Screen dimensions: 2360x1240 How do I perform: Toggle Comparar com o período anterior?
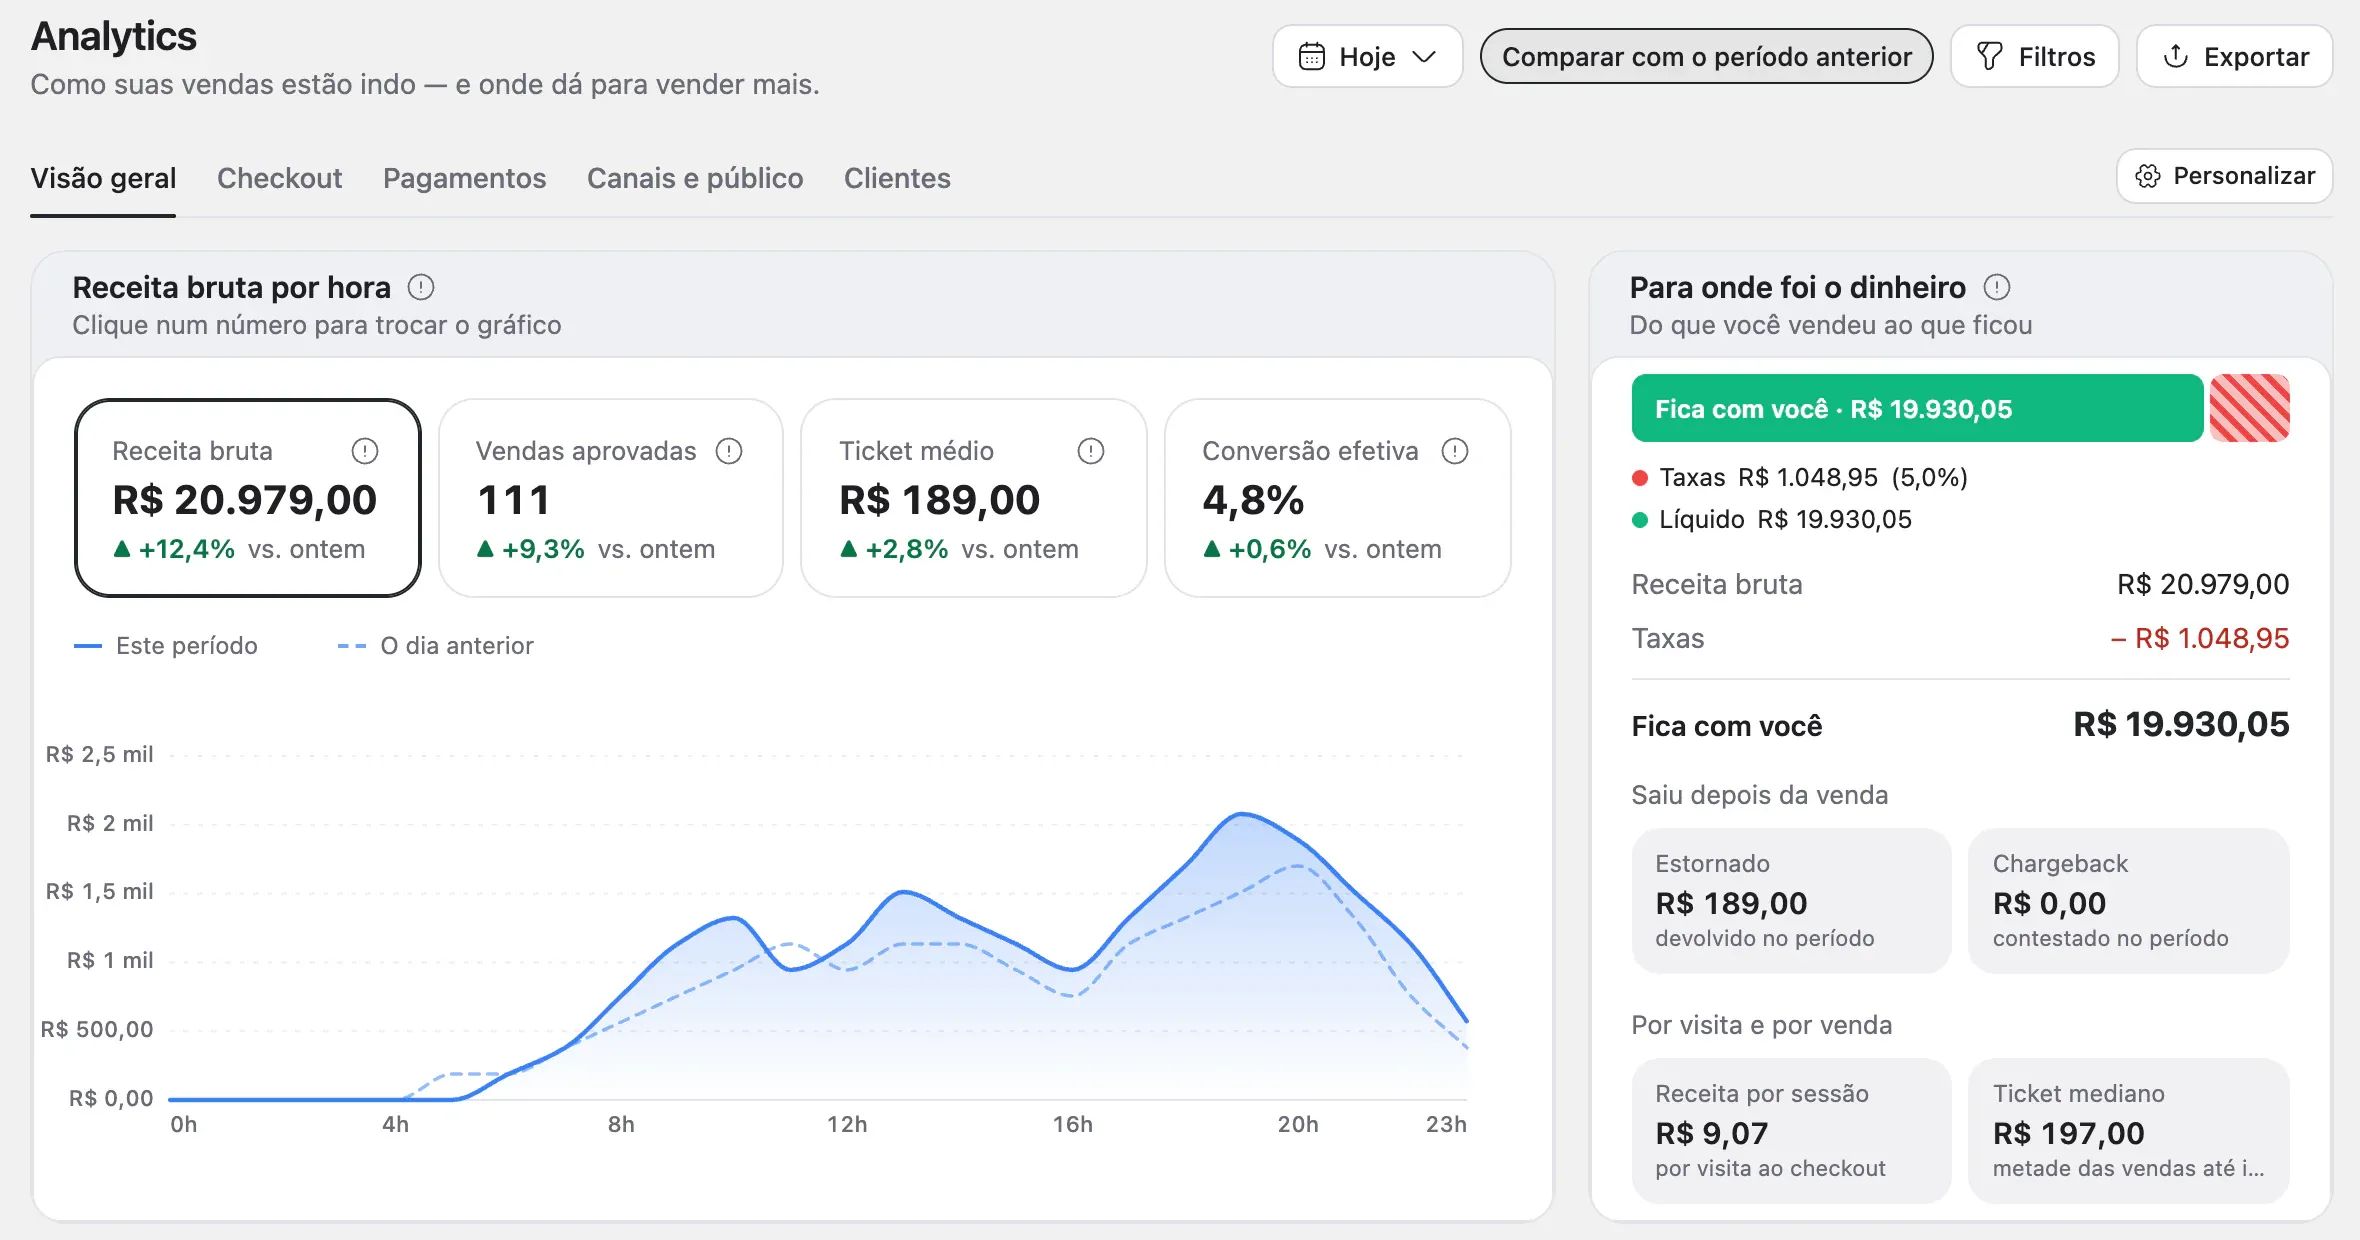coord(1706,56)
